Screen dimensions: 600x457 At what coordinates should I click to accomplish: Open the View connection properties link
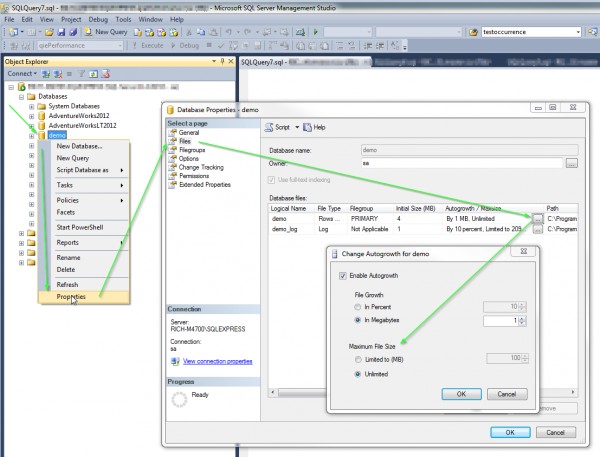click(x=216, y=360)
